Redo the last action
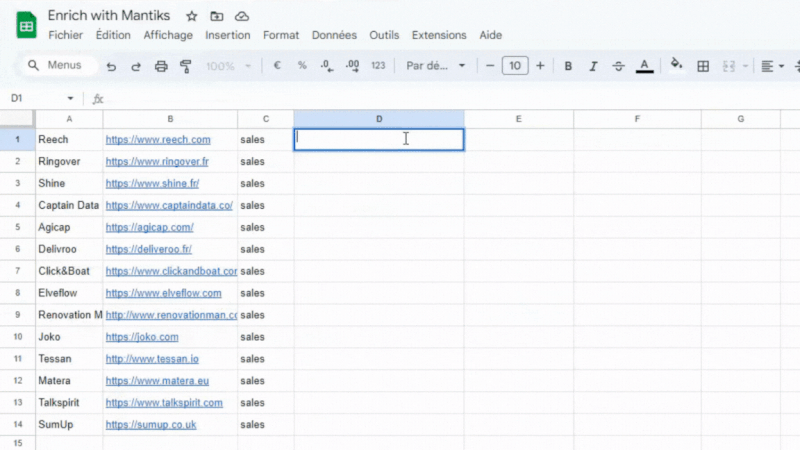 (x=136, y=66)
